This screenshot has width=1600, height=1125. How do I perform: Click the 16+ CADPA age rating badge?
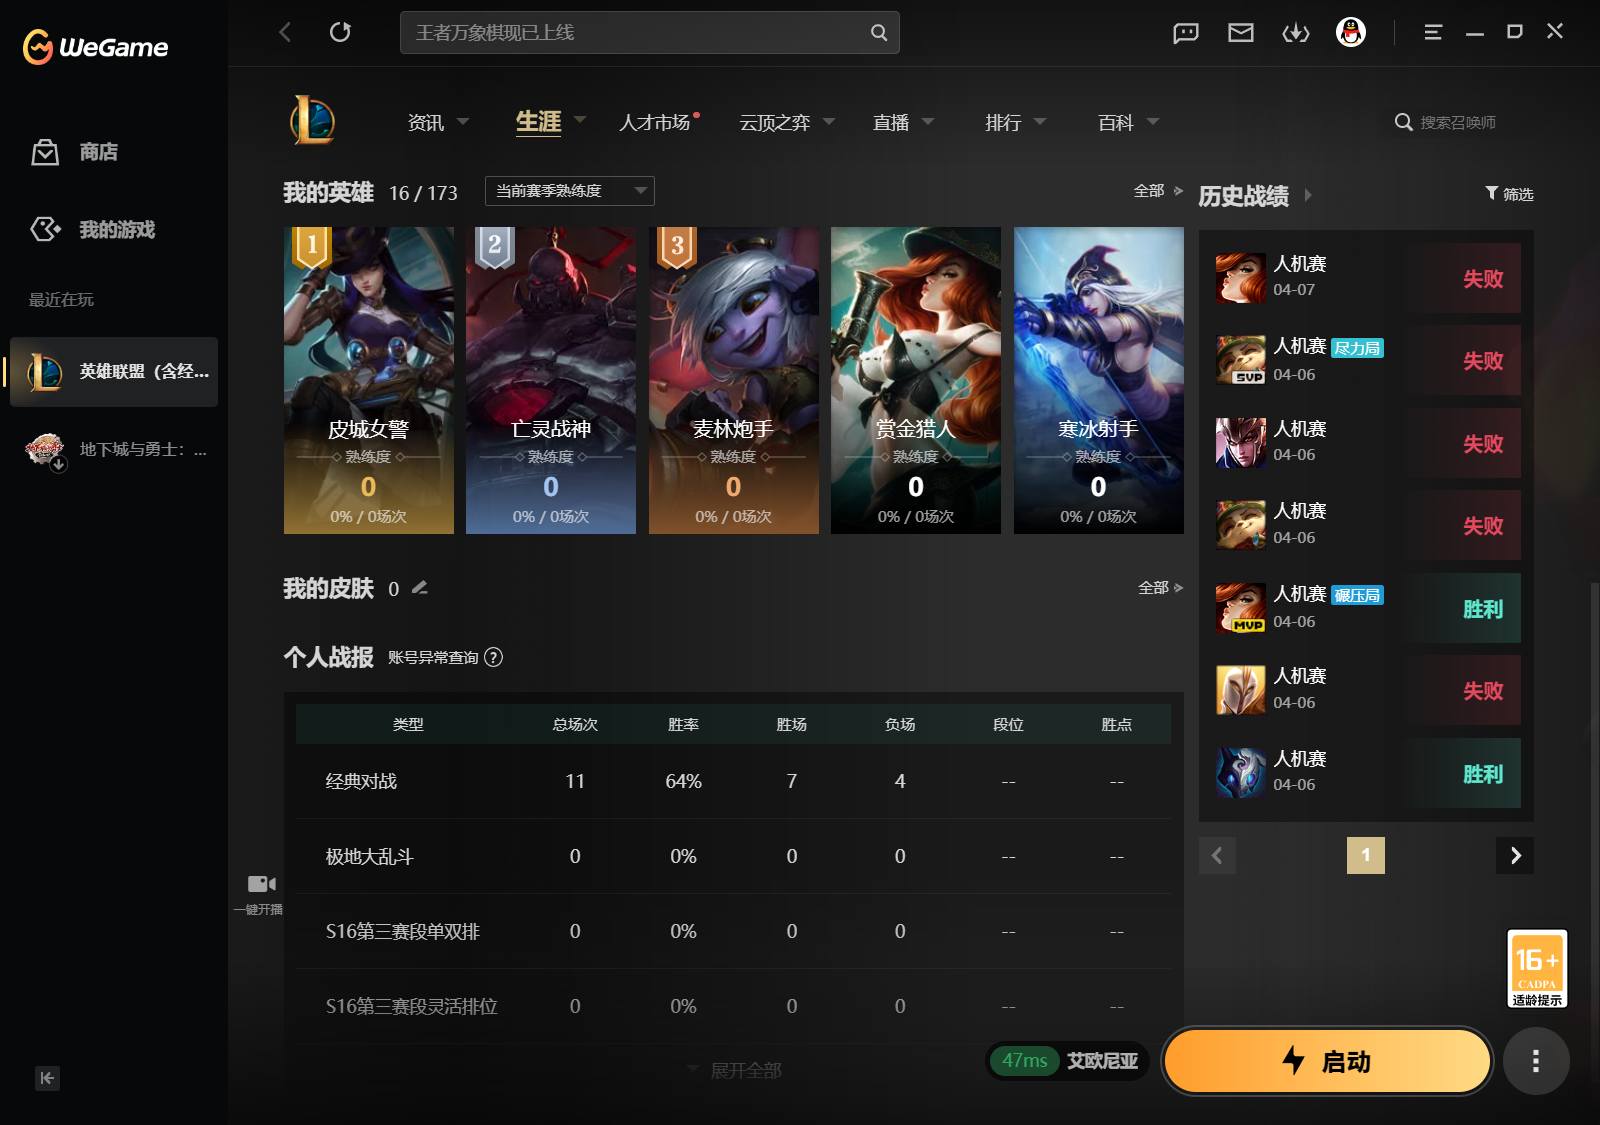tap(1537, 968)
